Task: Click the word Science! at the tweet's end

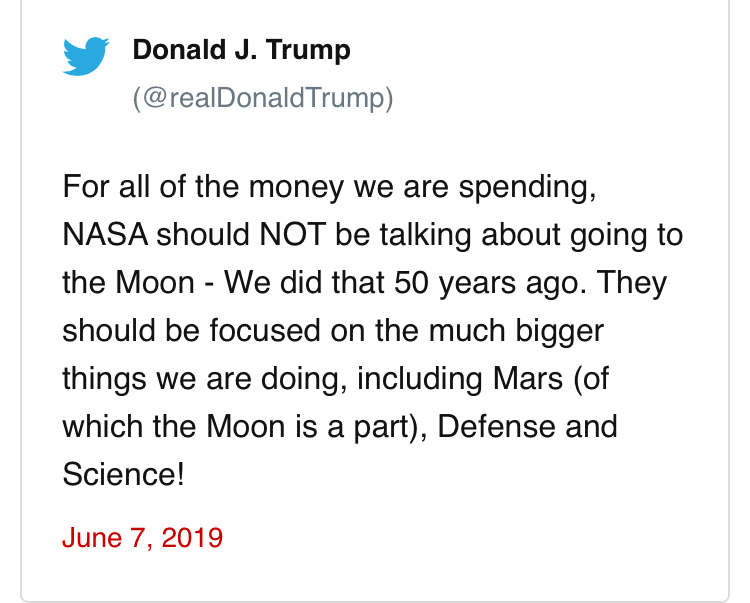Action: point(123,474)
